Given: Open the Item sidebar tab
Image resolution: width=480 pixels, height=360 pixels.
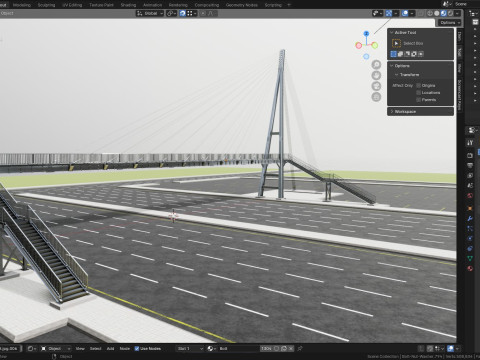Looking at the screenshot, I should coord(460,37).
